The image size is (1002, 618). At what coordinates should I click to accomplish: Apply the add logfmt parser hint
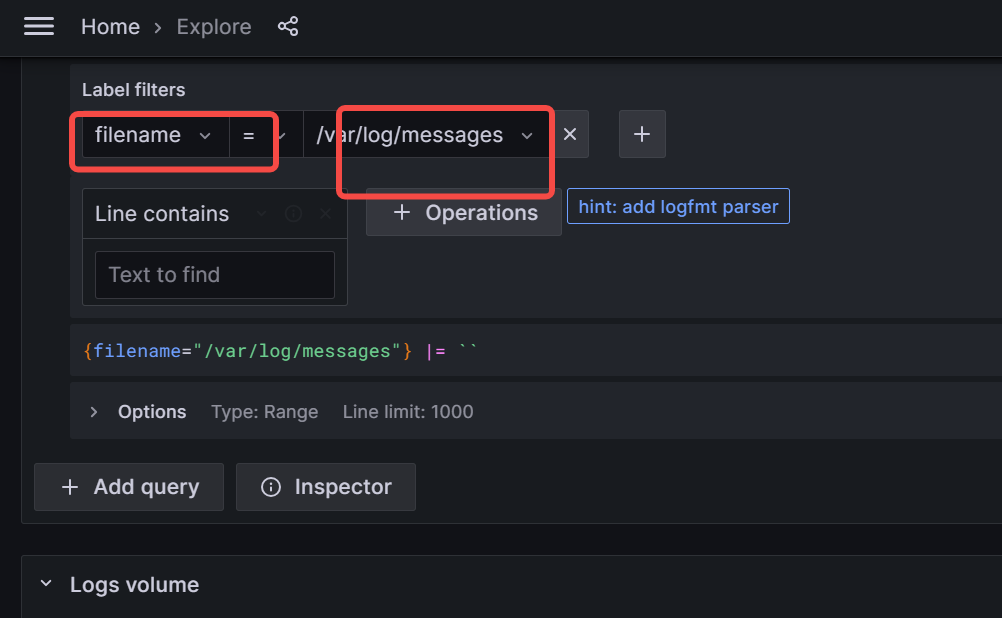(x=678, y=206)
